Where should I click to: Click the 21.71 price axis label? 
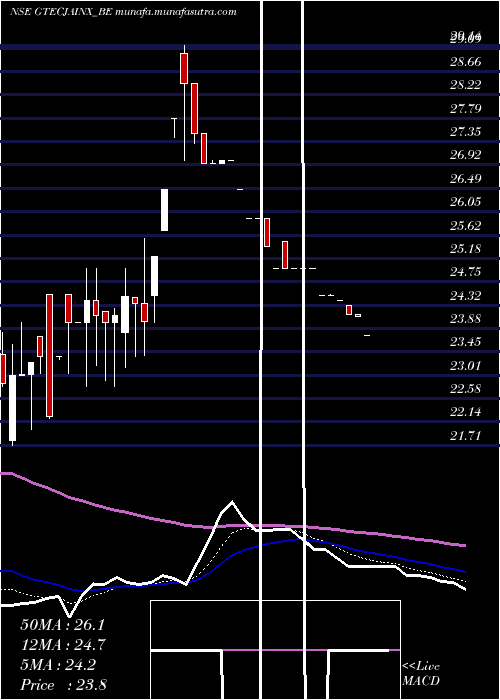click(x=466, y=436)
